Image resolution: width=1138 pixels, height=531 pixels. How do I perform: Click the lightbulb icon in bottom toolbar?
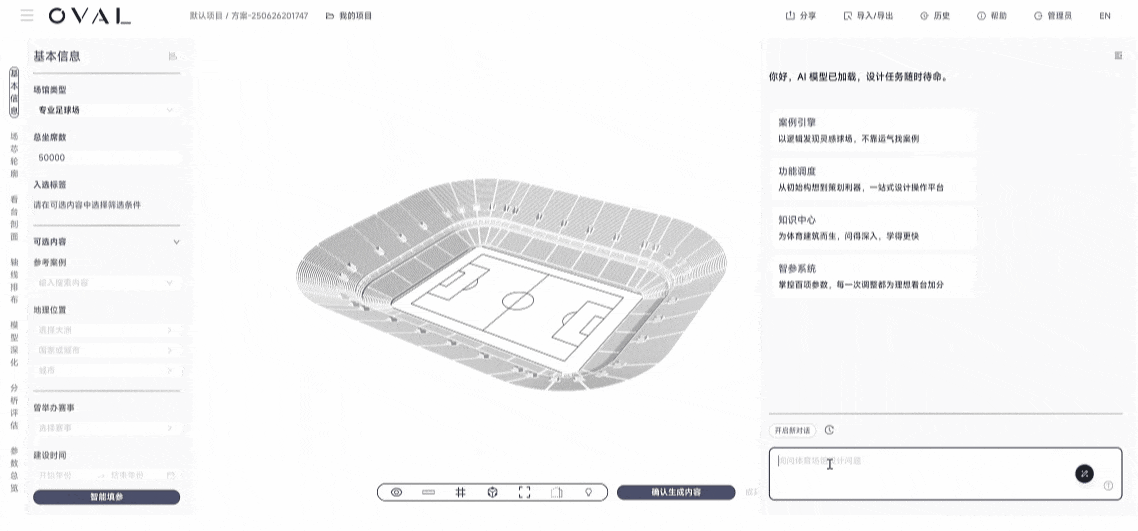[x=588, y=493]
